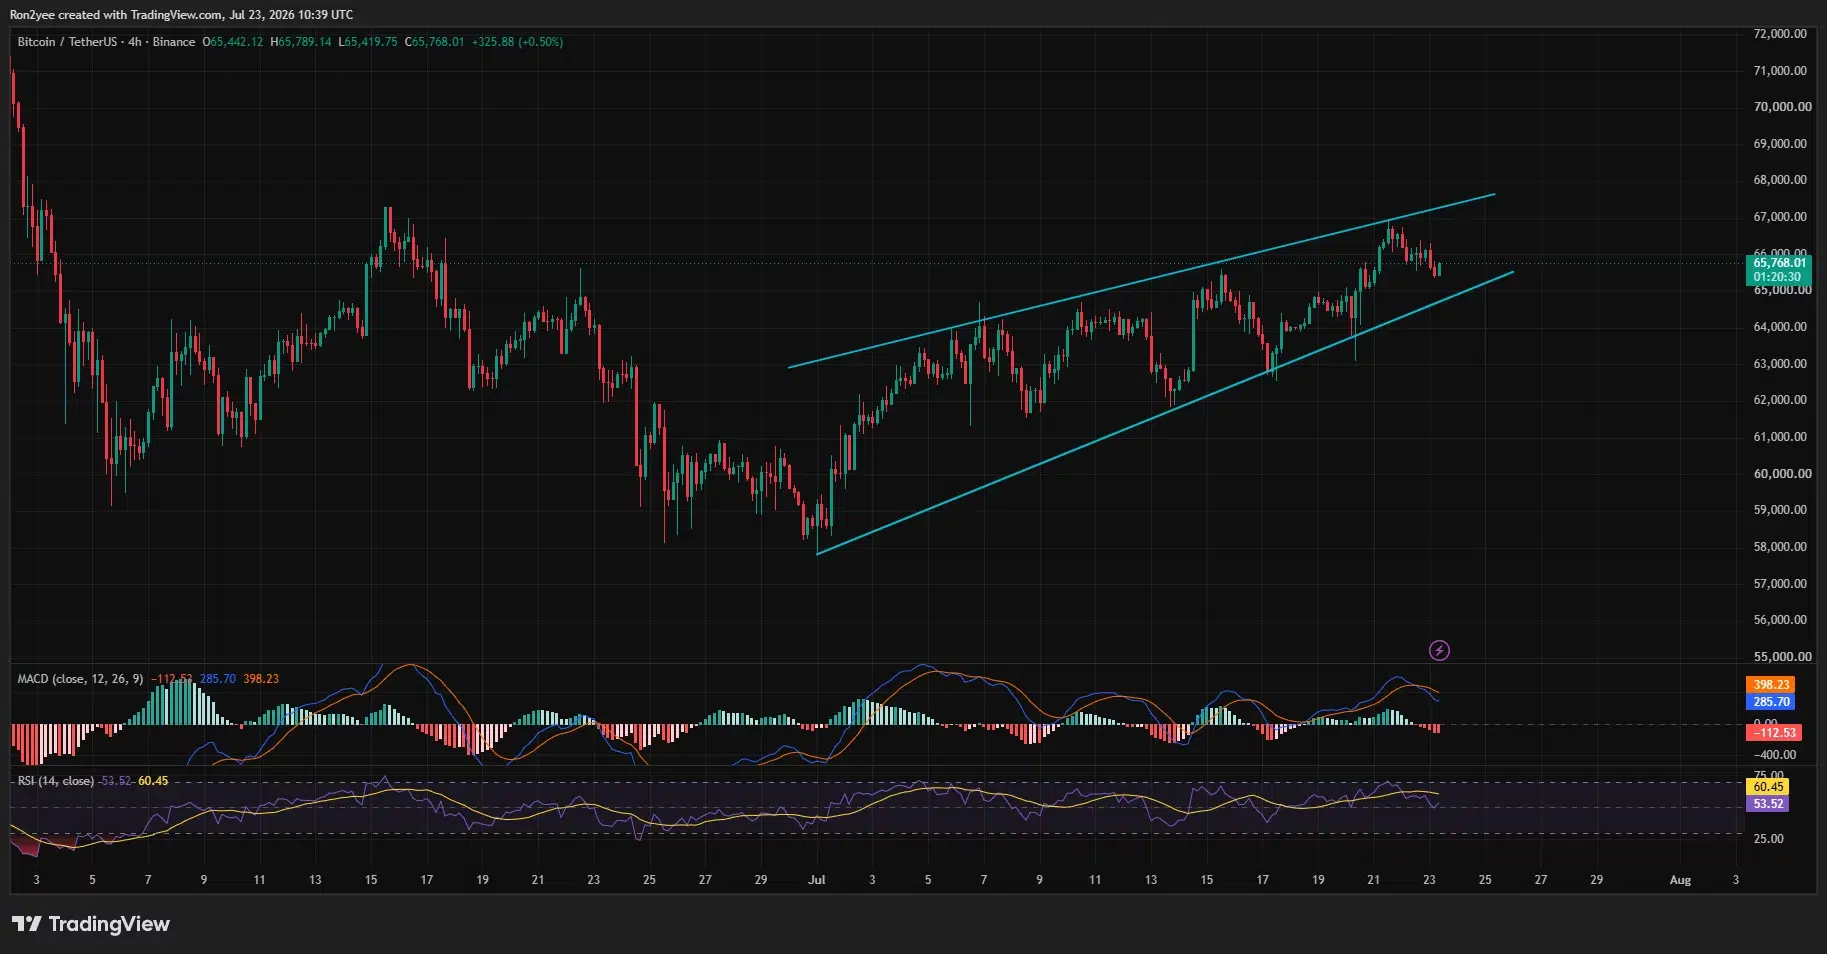The height and width of the screenshot is (954, 1827).
Task: Click the 57,000.00 price axis label
Action: pos(1780,584)
